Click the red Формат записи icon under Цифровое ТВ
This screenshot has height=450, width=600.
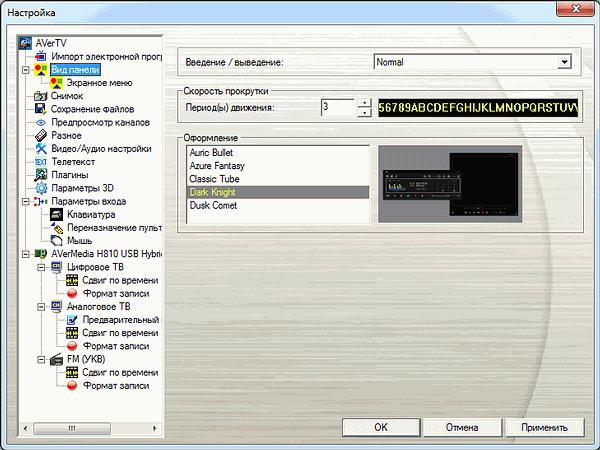click(72, 293)
